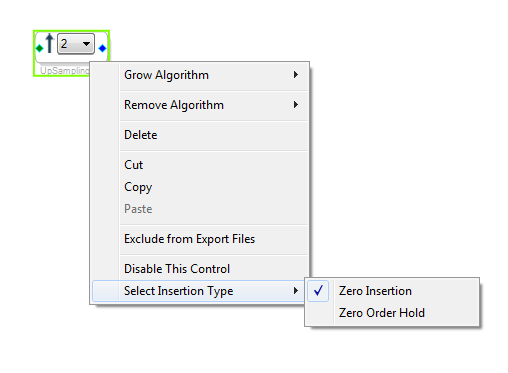This screenshot has height=373, width=508.
Task: Click the up arrow icon in the UpSampling block
Action: click(x=50, y=43)
